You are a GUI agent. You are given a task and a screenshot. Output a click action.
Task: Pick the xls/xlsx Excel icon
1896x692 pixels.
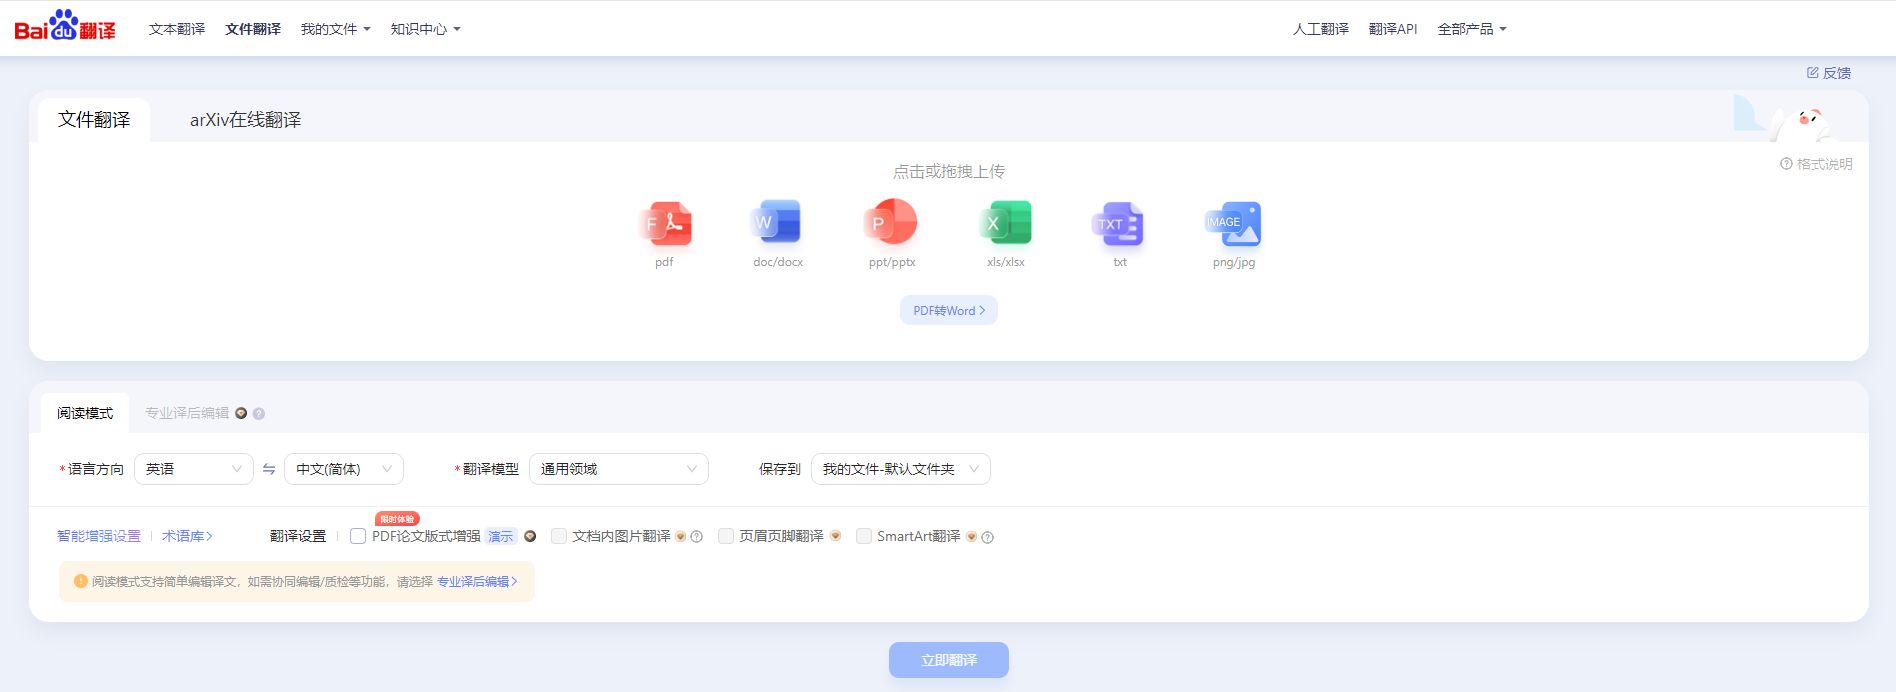(x=1005, y=223)
